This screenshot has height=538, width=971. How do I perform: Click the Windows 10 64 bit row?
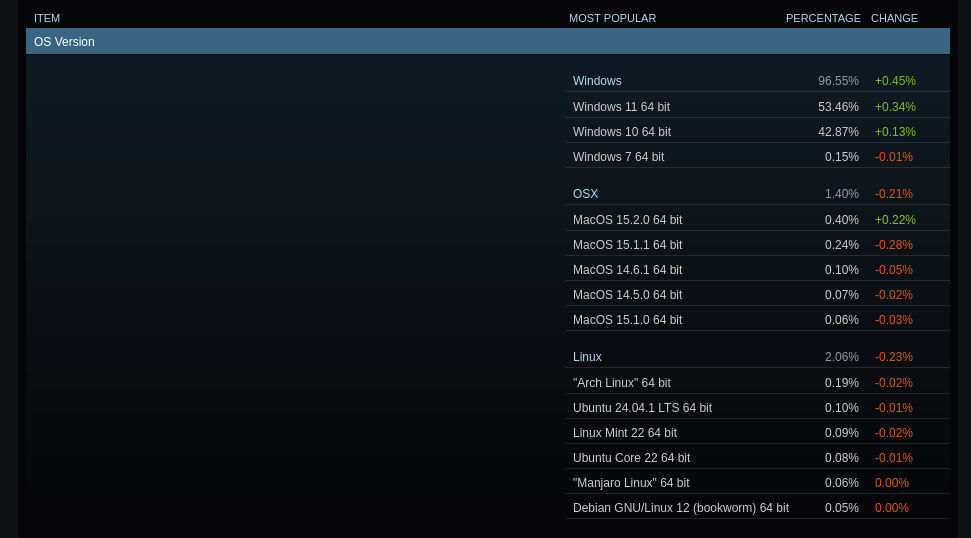757,132
